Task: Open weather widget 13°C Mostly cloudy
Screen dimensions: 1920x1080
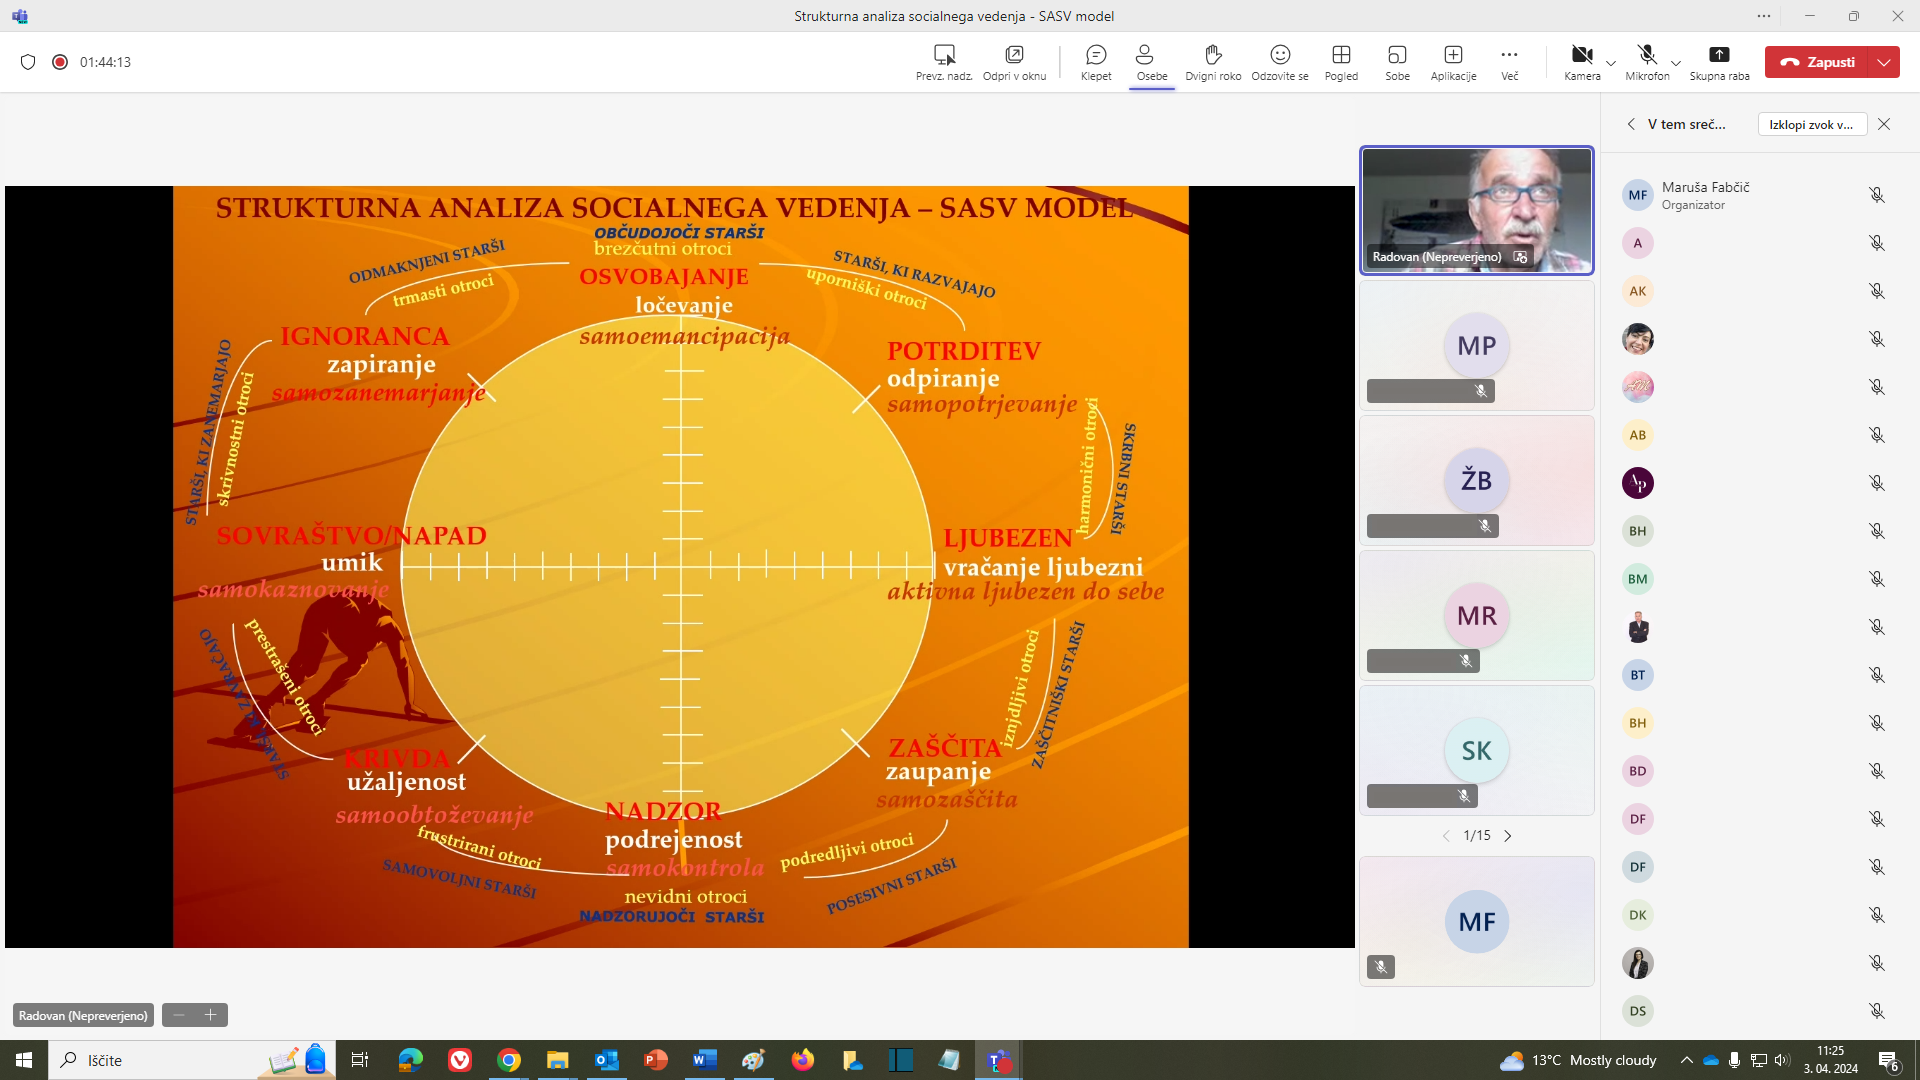Action: [x=1578, y=1060]
